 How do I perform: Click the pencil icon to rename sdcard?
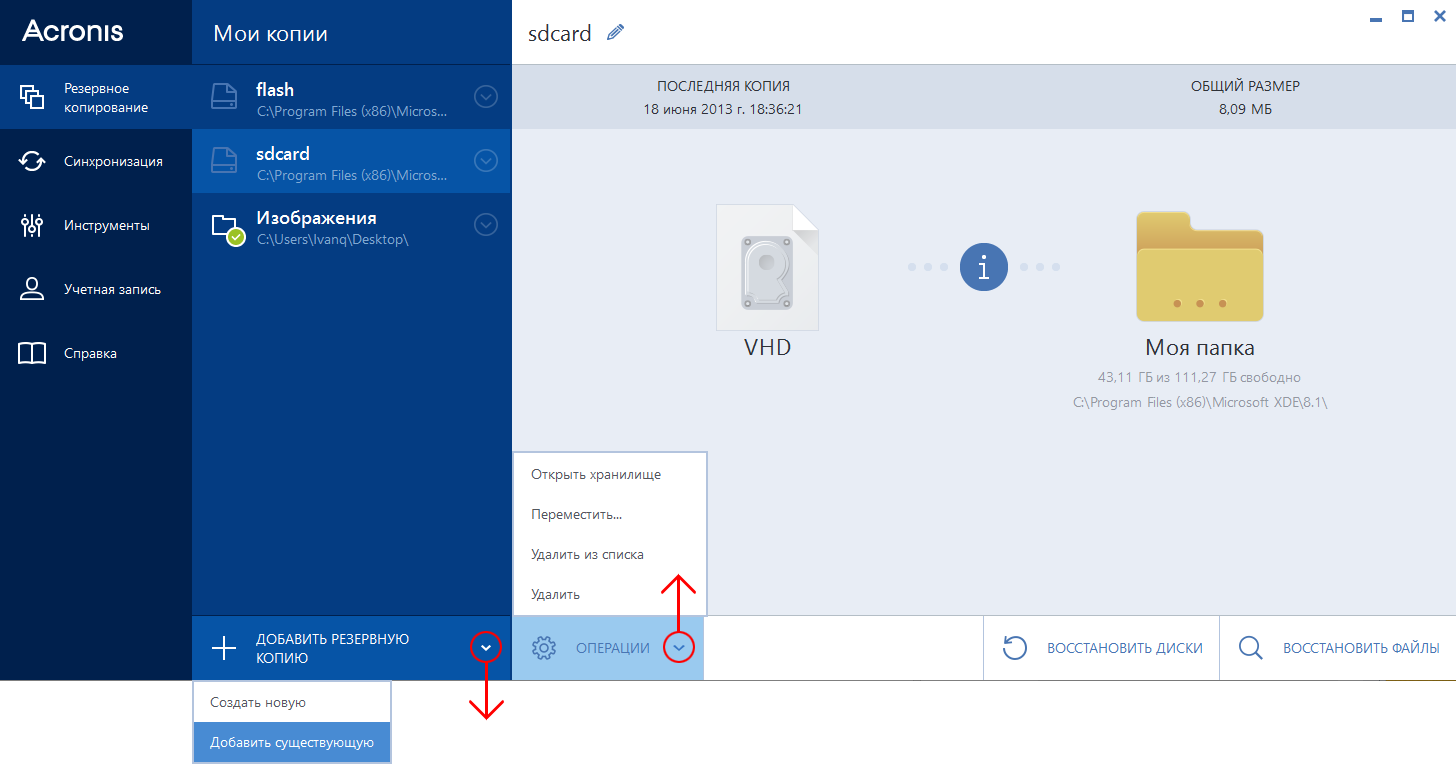click(x=615, y=33)
